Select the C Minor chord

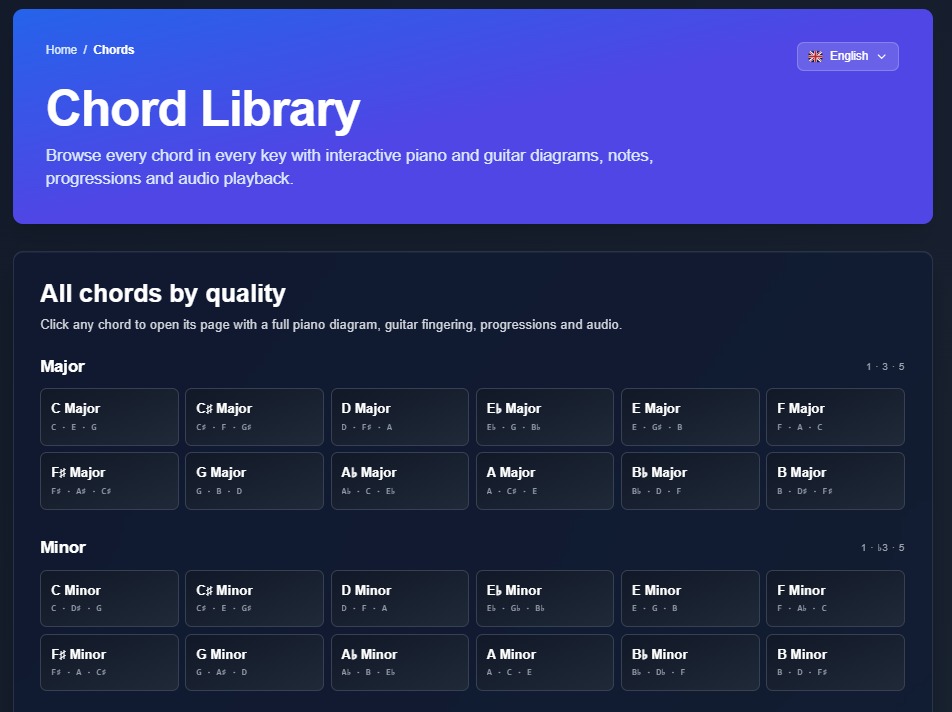point(109,598)
